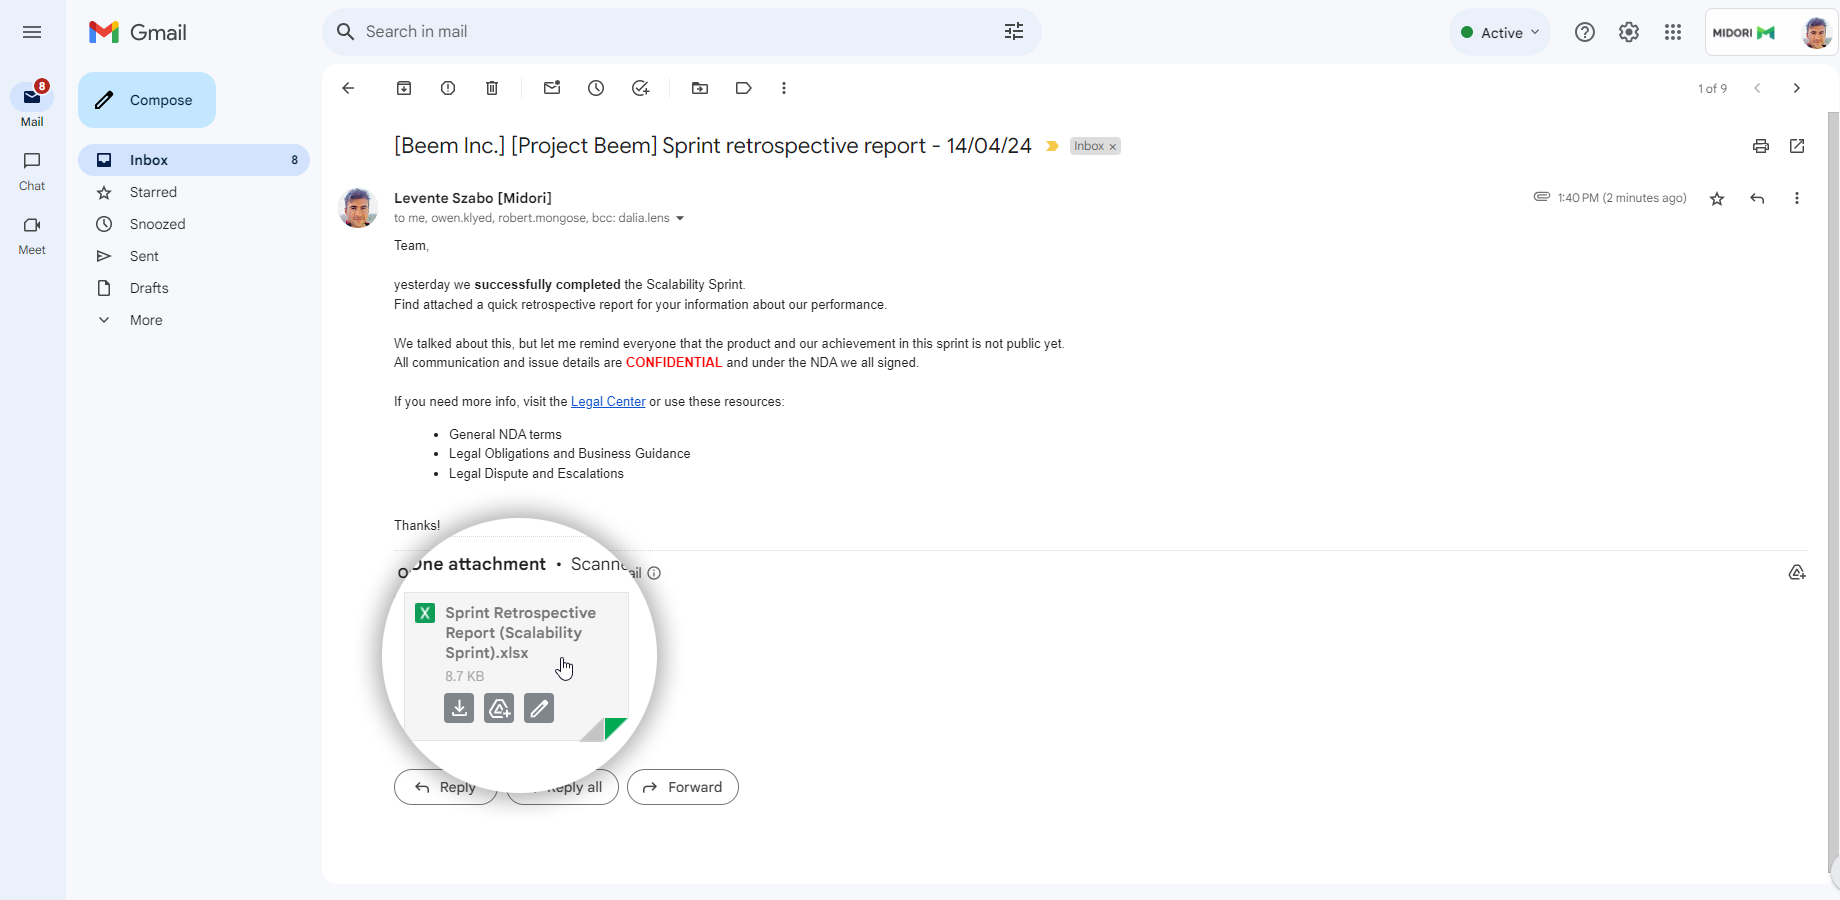The image size is (1840, 900).
Task: Mark the email as unread
Action: (552, 88)
